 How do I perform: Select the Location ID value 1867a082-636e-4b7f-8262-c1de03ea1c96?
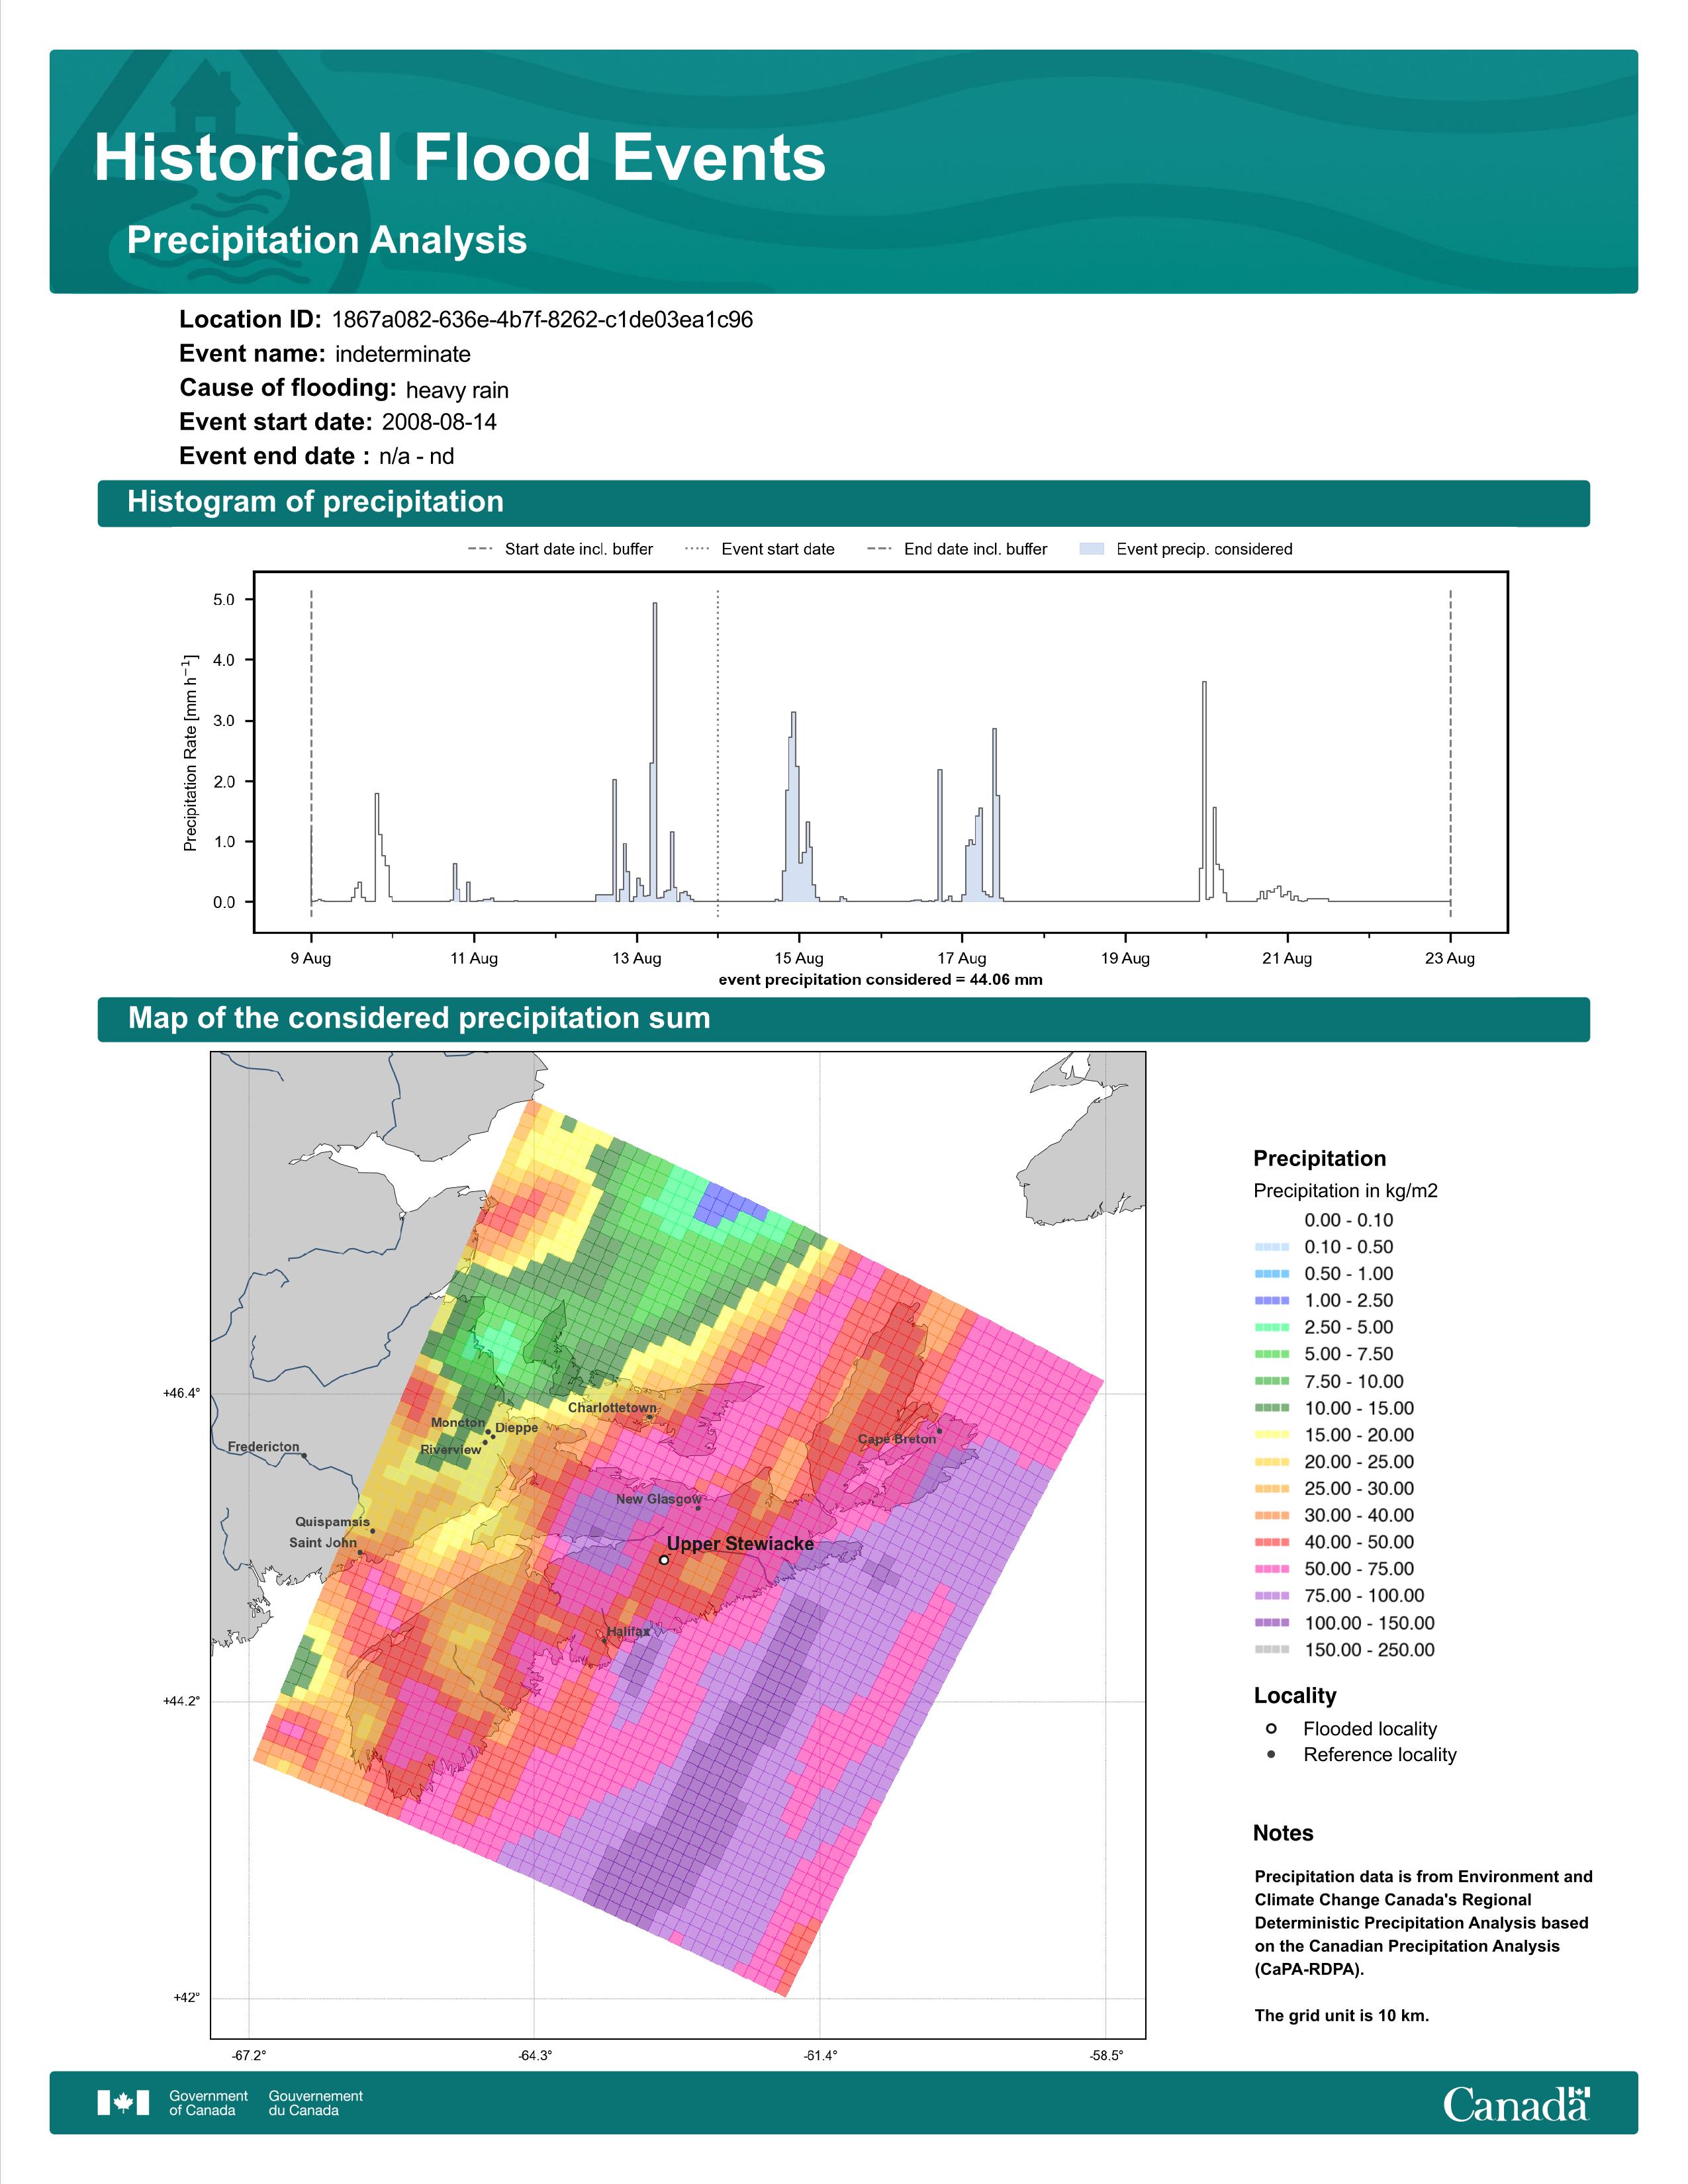pos(542,320)
